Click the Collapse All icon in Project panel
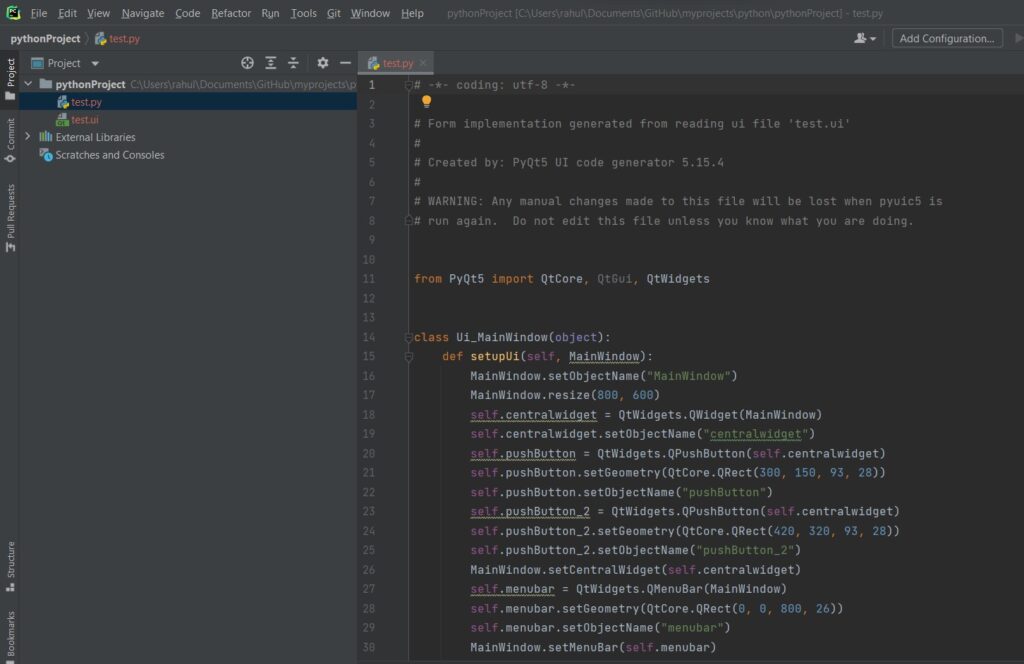 (x=293, y=63)
